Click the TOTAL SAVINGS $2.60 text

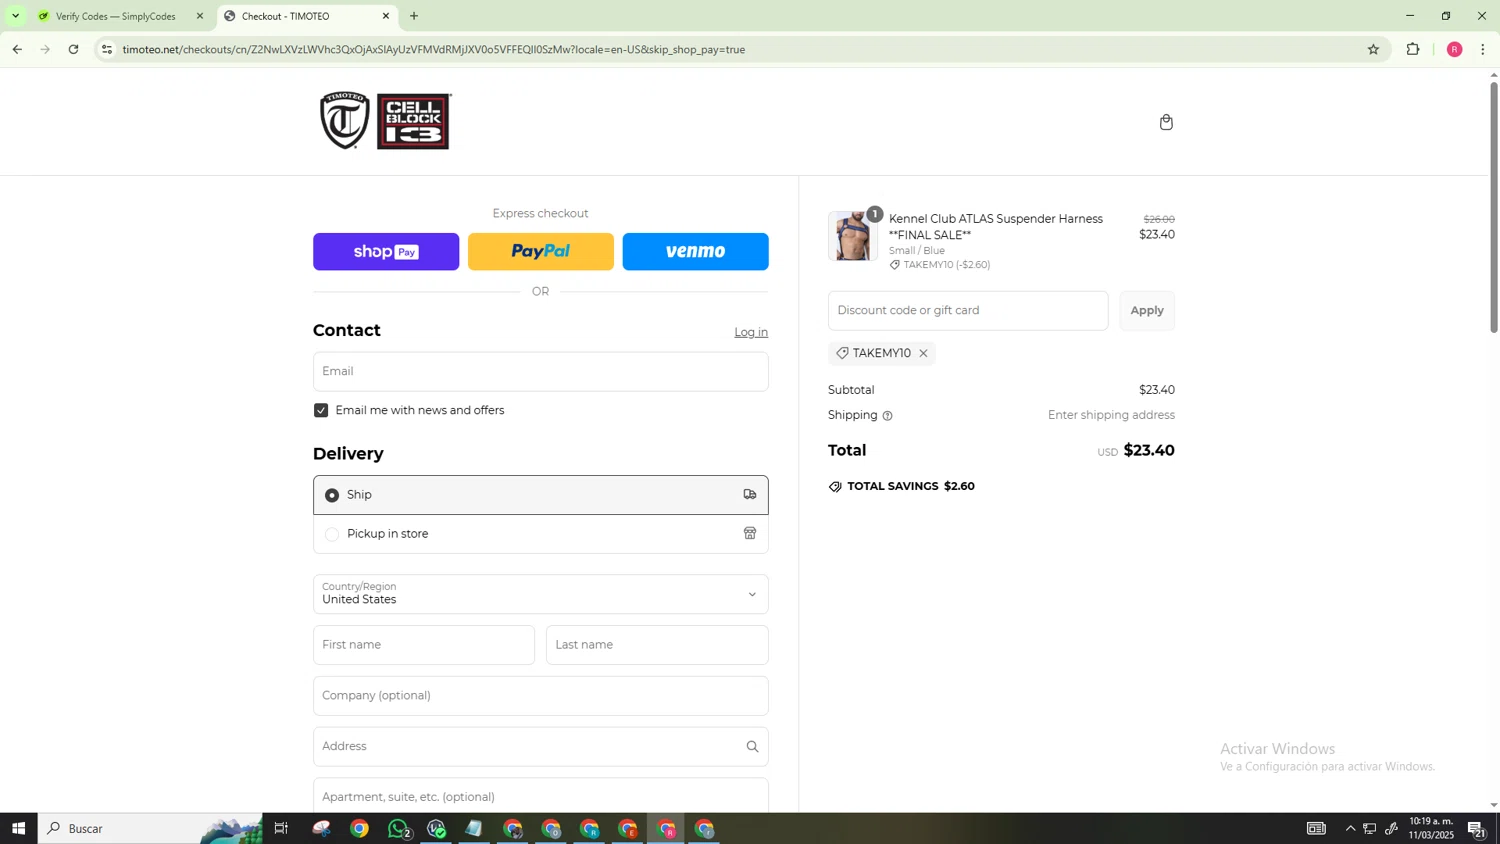click(911, 487)
